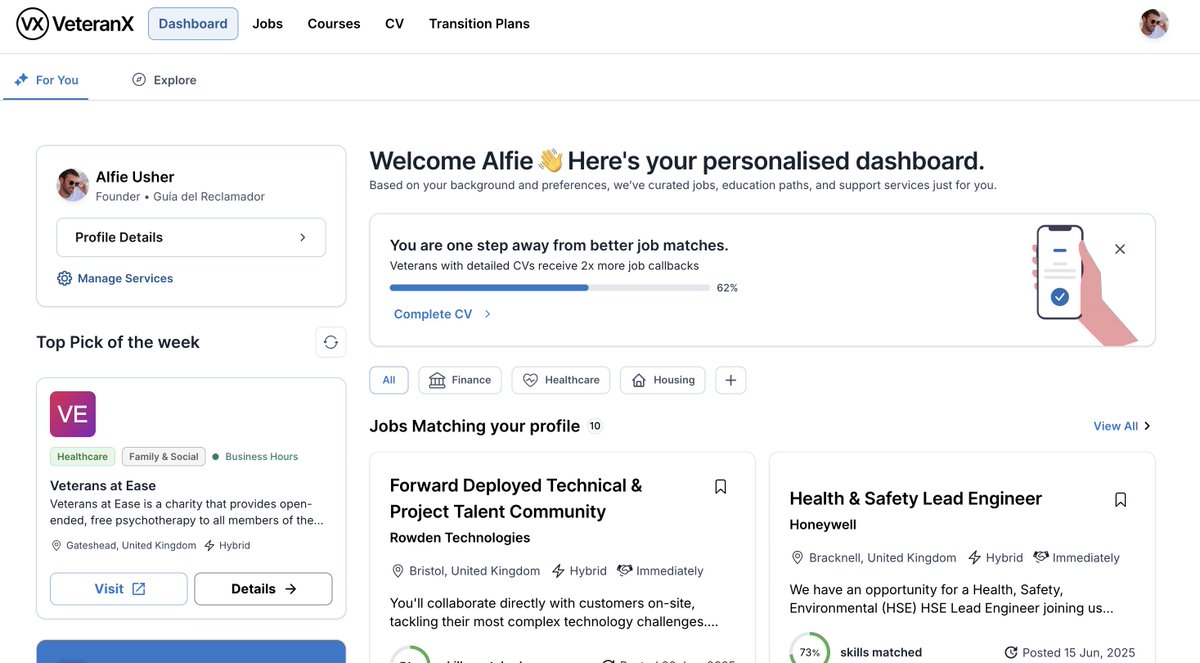Open the user avatar menu in header

[1154, 24]
